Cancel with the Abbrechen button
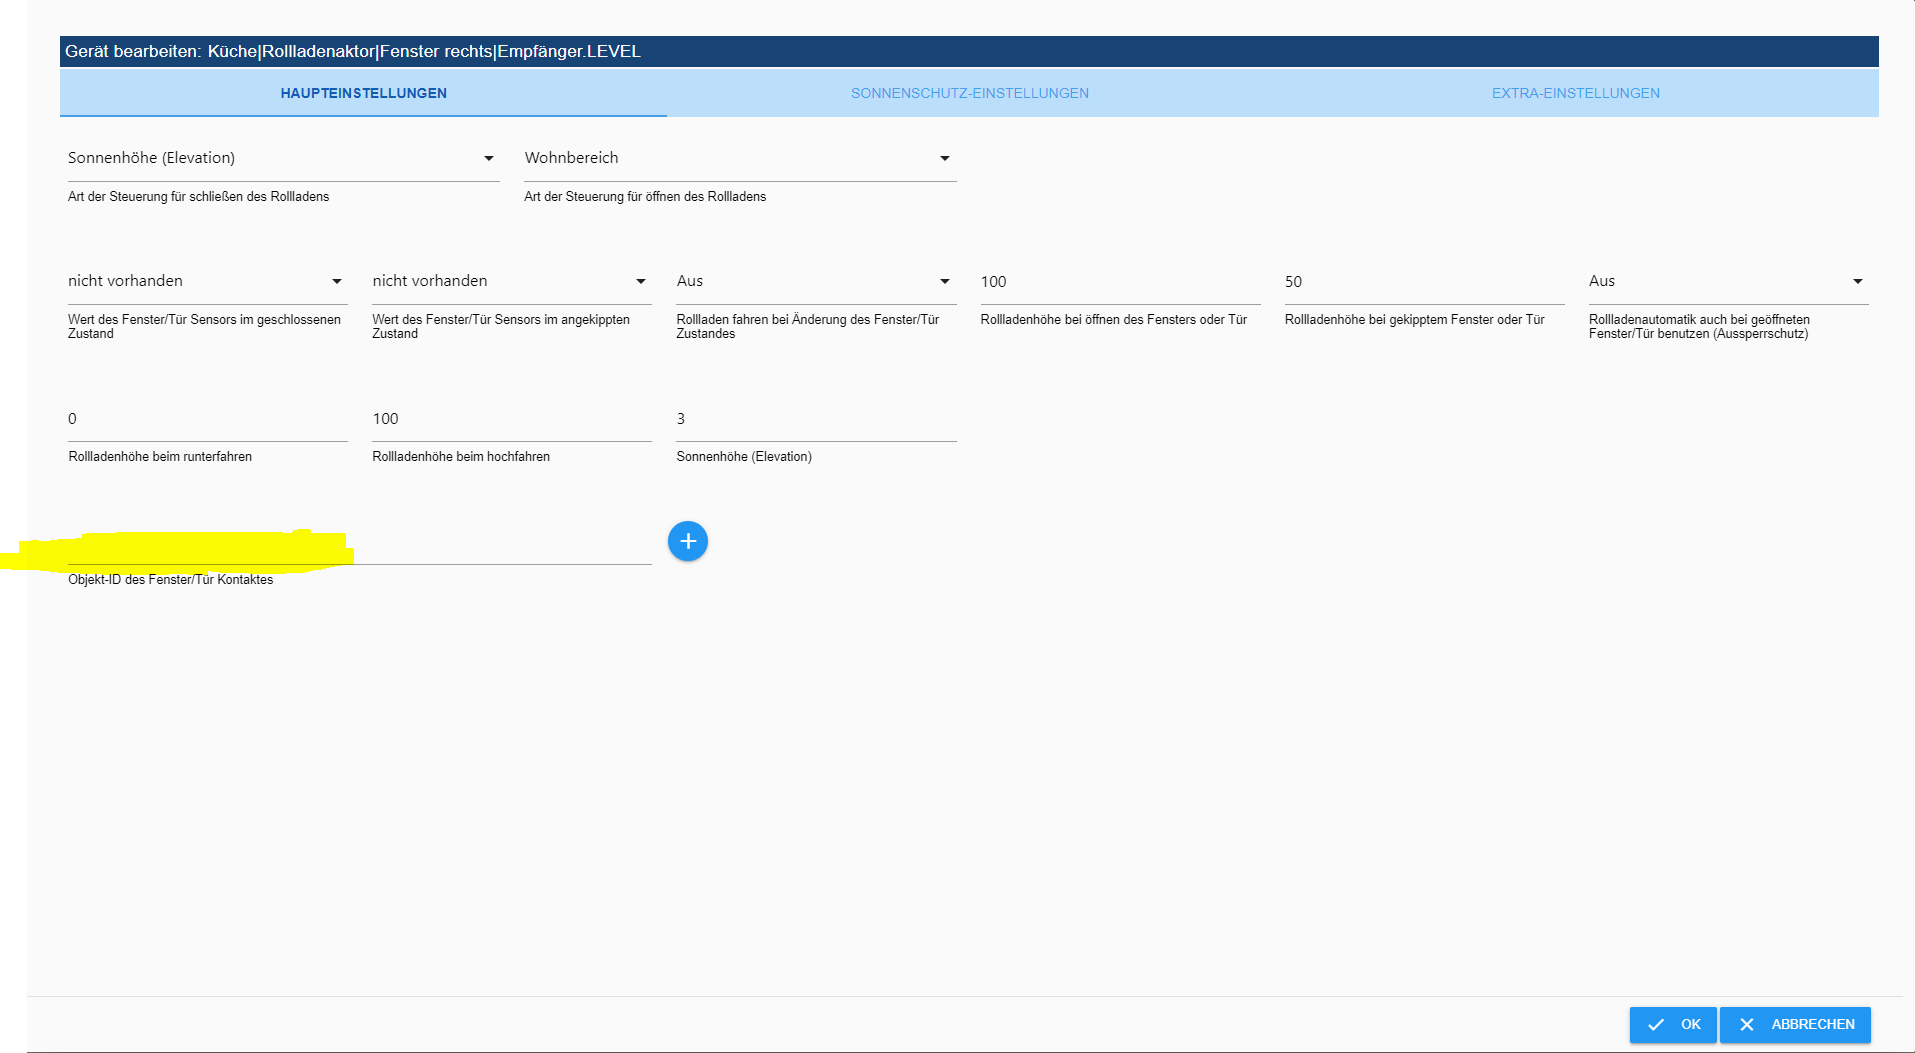Image resolution: width=1915 pixels, height=1053 pixels. coord(1795,1025)
